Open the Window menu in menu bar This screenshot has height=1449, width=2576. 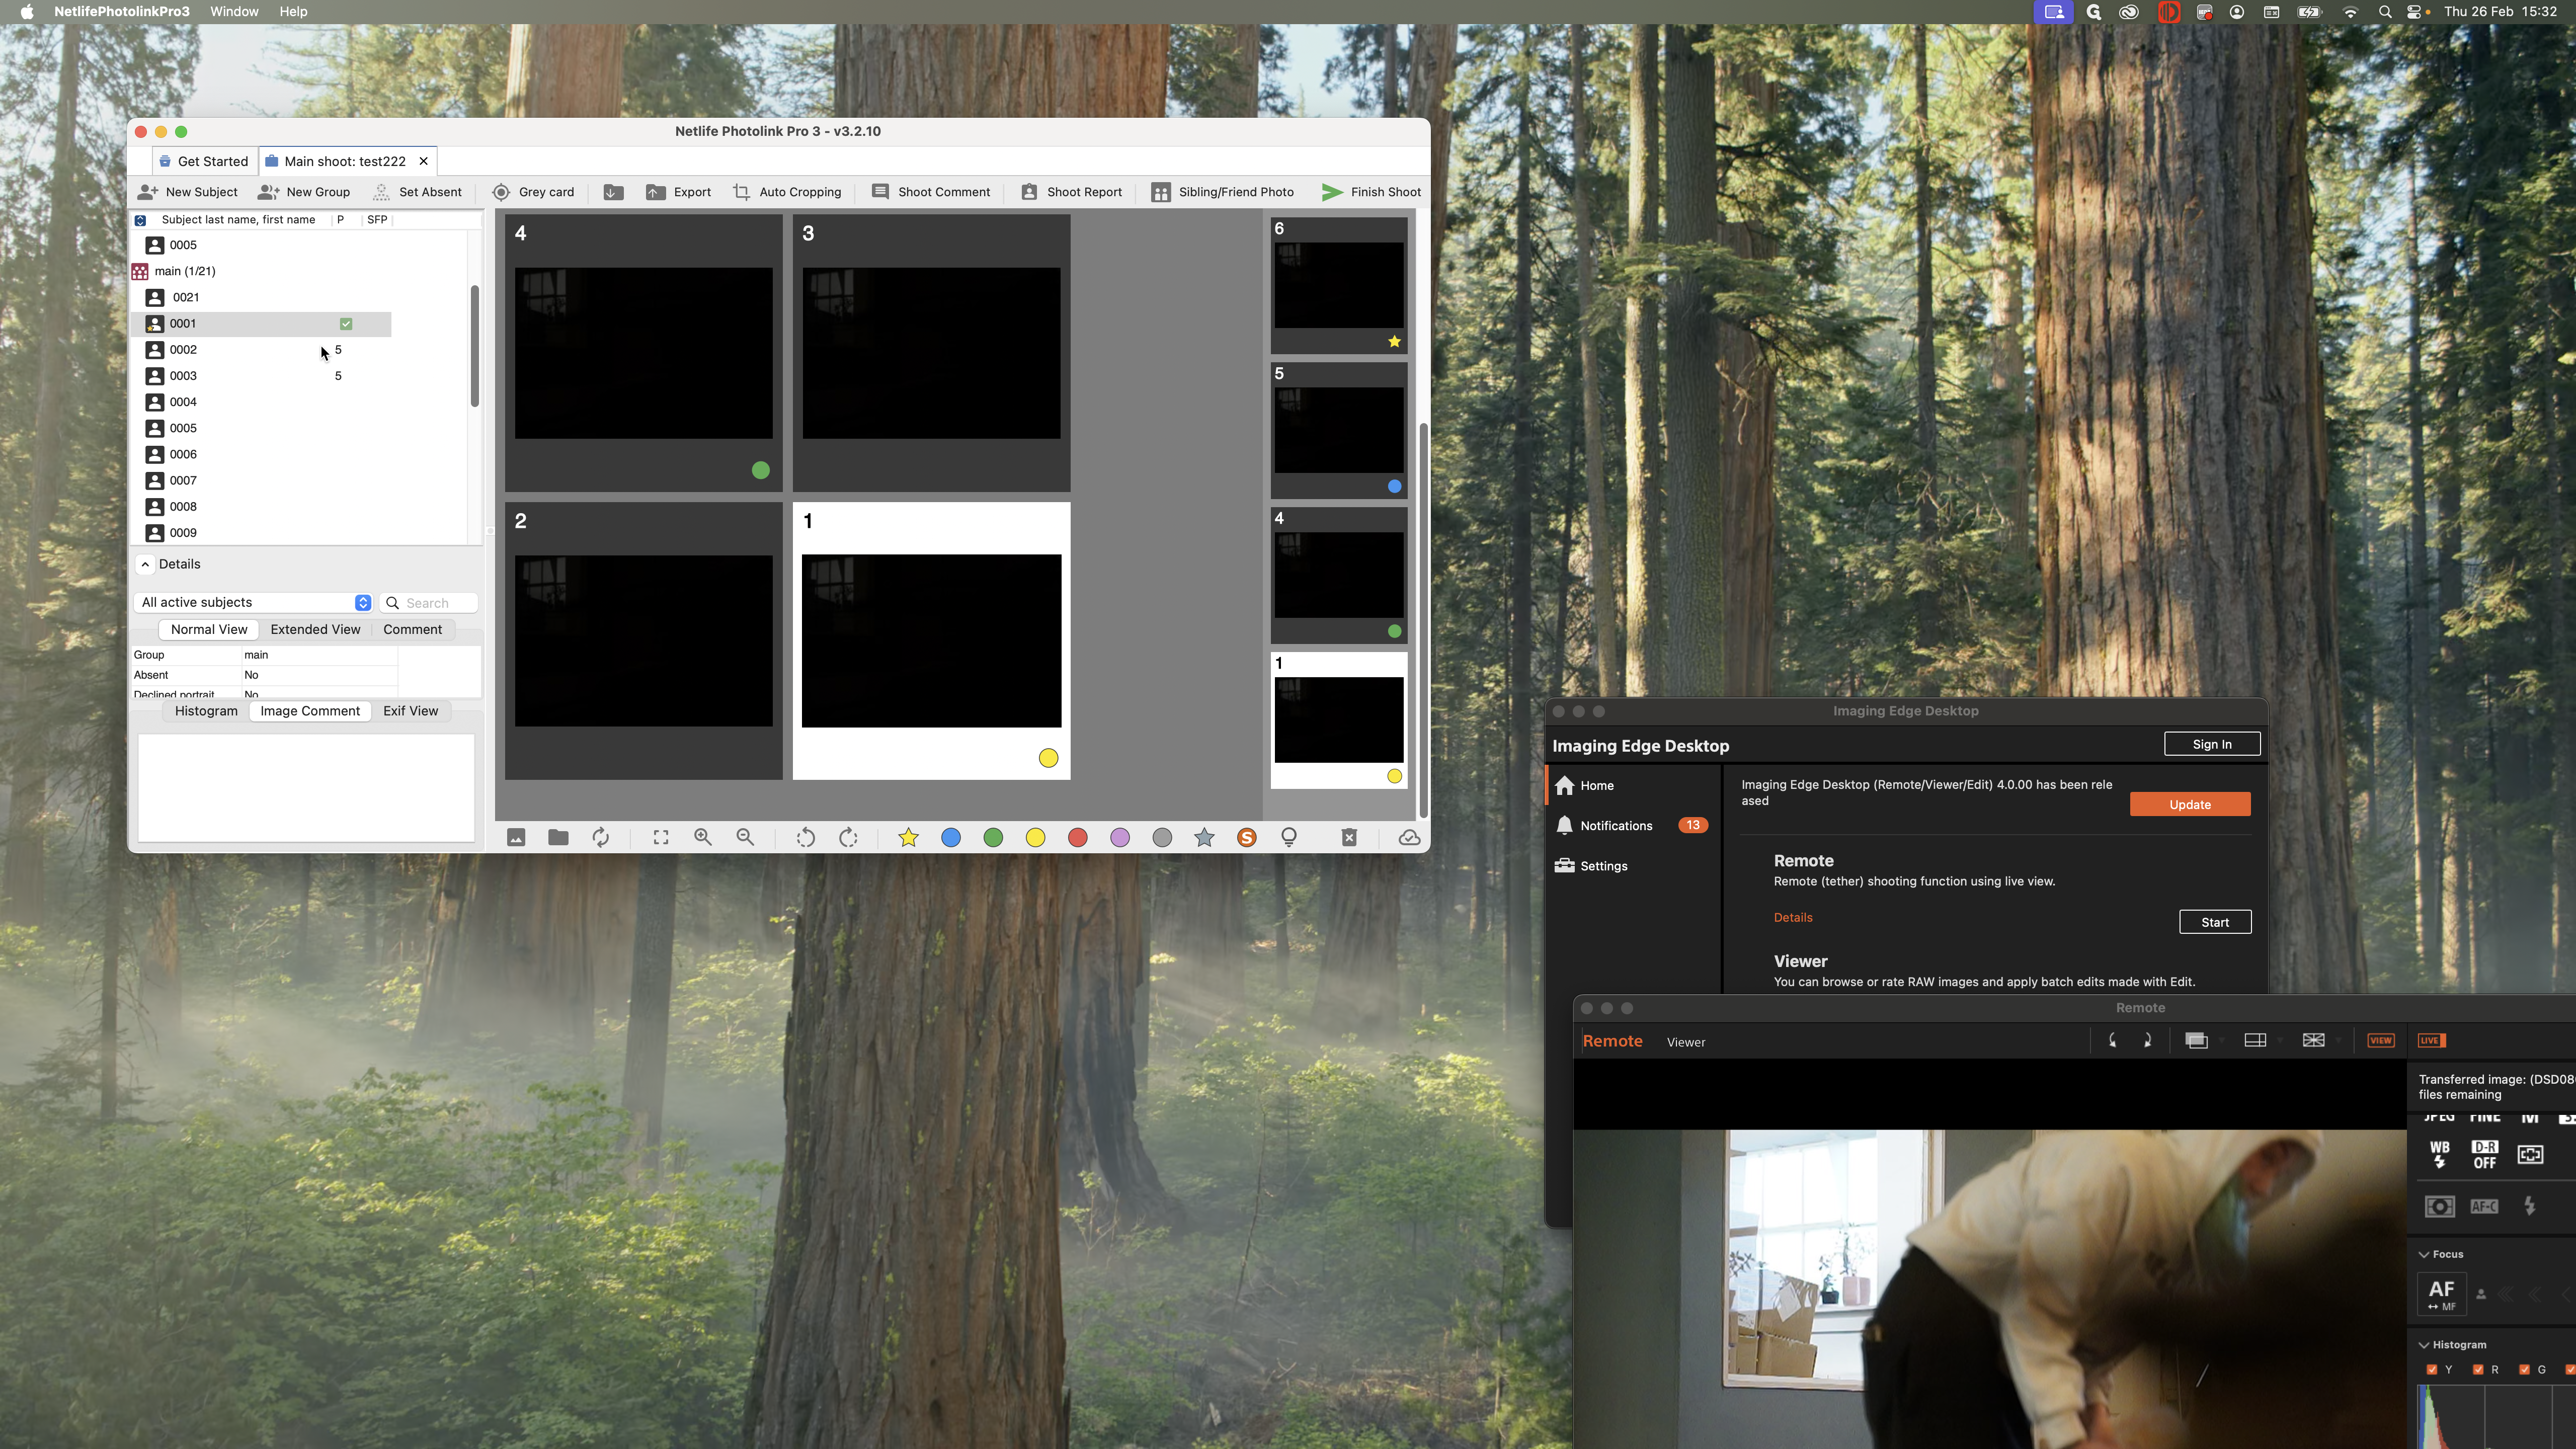coord(234,12)
